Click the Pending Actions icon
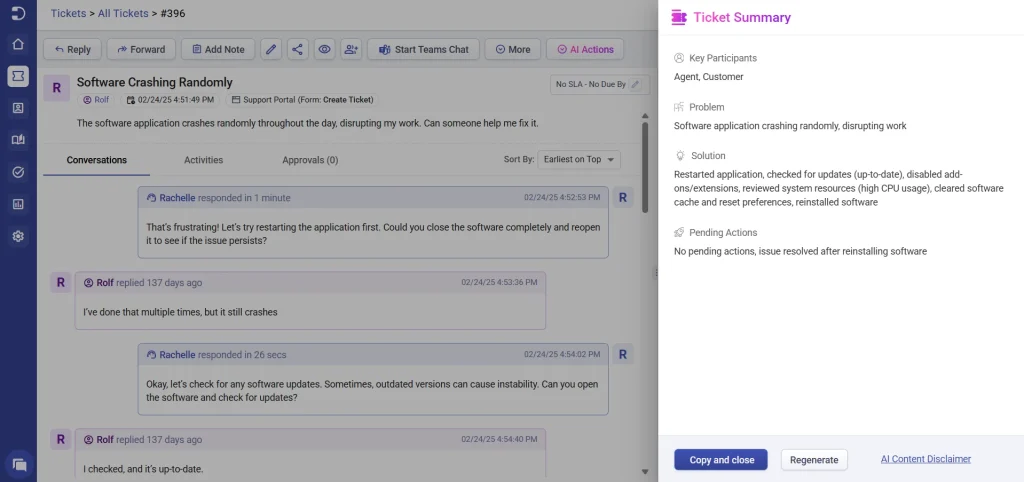The height and width of the screenshot is (482, 1024). point(679,233)
